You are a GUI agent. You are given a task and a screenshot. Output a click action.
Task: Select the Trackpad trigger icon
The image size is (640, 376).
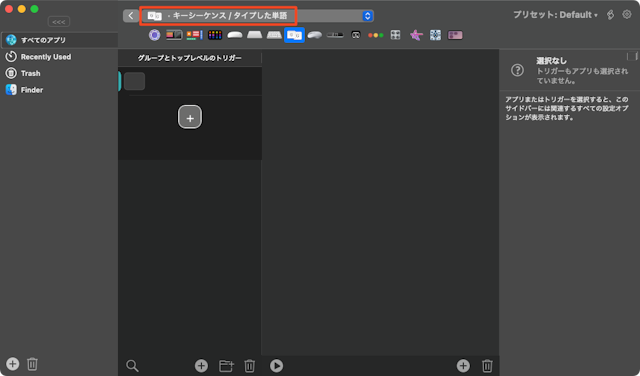254,35
